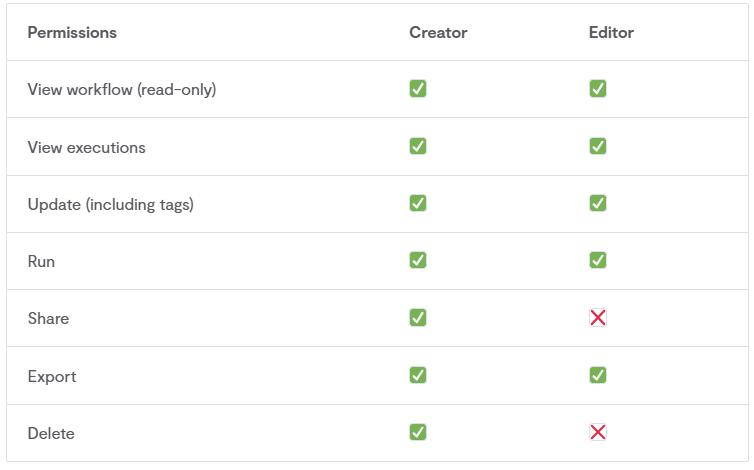Click Creator checkmark in Export row
754x470 pixels.
click(x=417, y=375)
